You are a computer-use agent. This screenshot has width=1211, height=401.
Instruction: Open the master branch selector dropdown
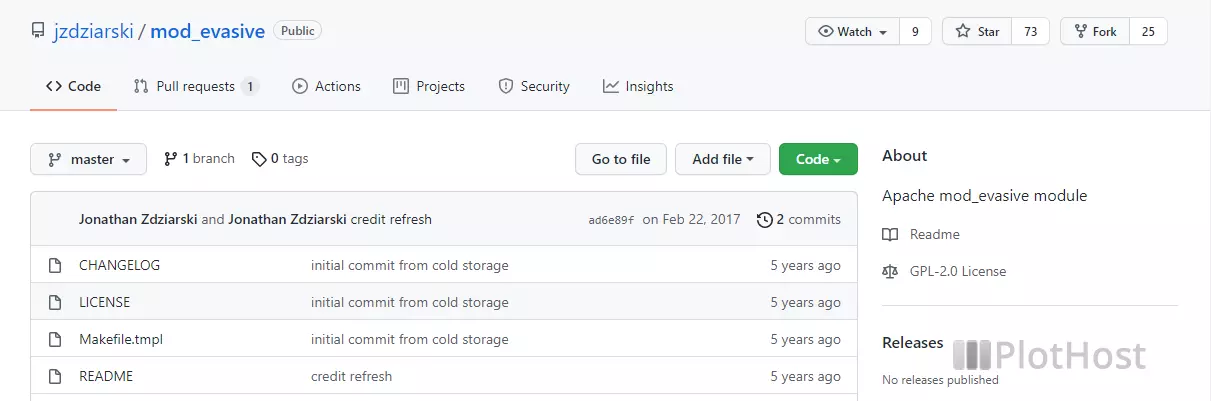pos(88,159)
